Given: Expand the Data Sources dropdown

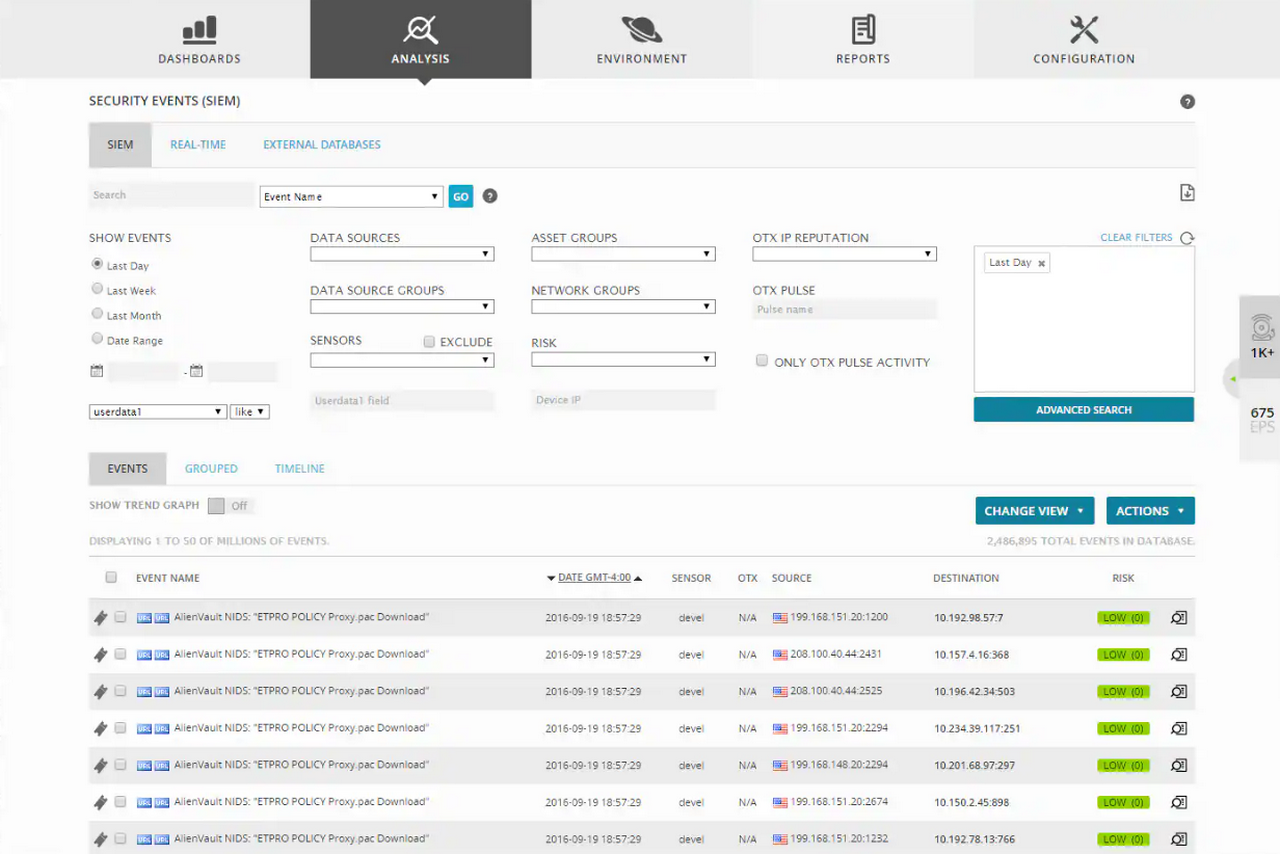Looking at the screenshot, I should (x=402, y=254).
